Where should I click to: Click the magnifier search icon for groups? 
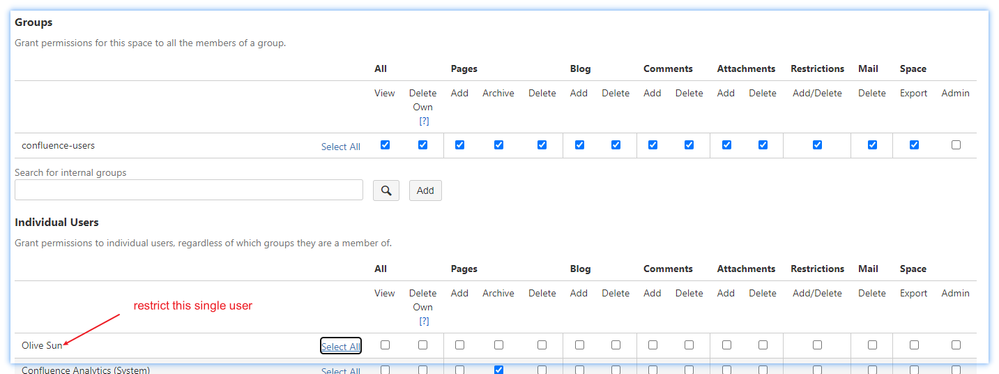385,190
